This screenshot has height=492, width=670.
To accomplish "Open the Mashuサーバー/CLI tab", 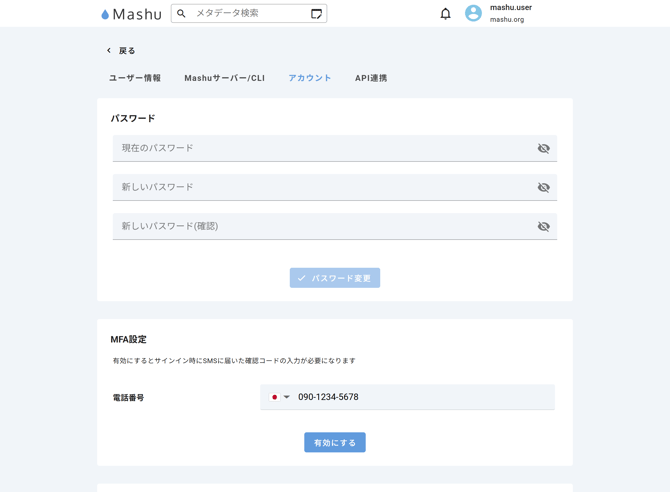I will coord(224,78).
